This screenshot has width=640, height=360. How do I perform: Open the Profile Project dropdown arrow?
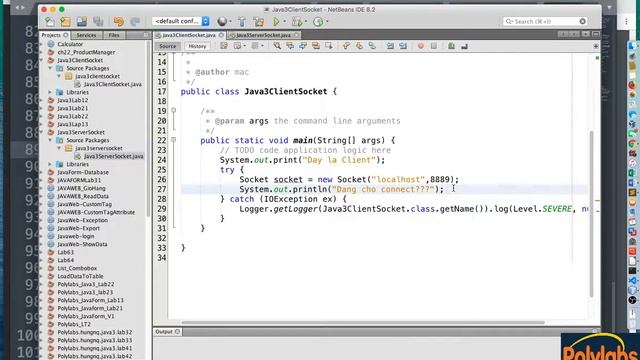(x=327, y=22)
